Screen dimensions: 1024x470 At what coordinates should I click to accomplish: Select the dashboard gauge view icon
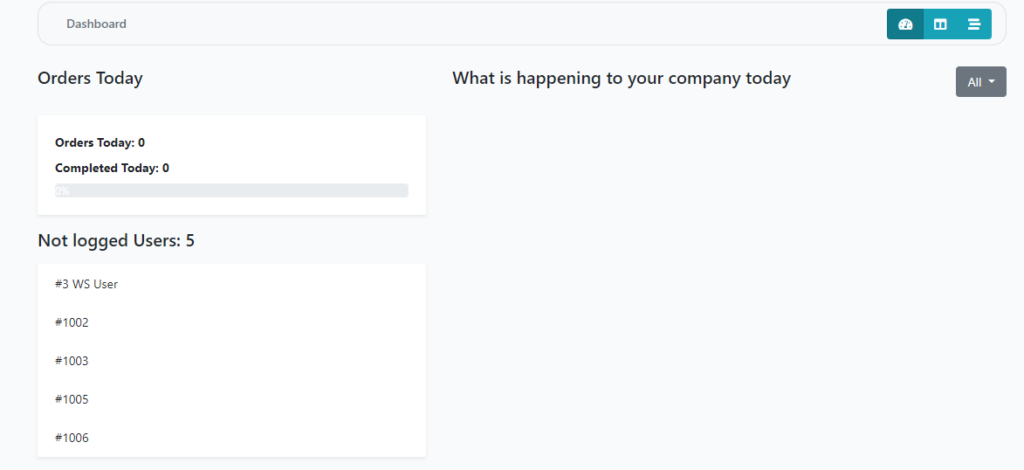[905, 24]
